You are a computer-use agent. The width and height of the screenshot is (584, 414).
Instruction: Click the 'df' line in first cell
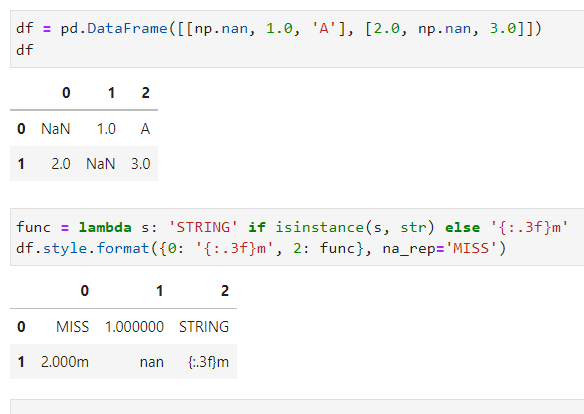point(25,50)
